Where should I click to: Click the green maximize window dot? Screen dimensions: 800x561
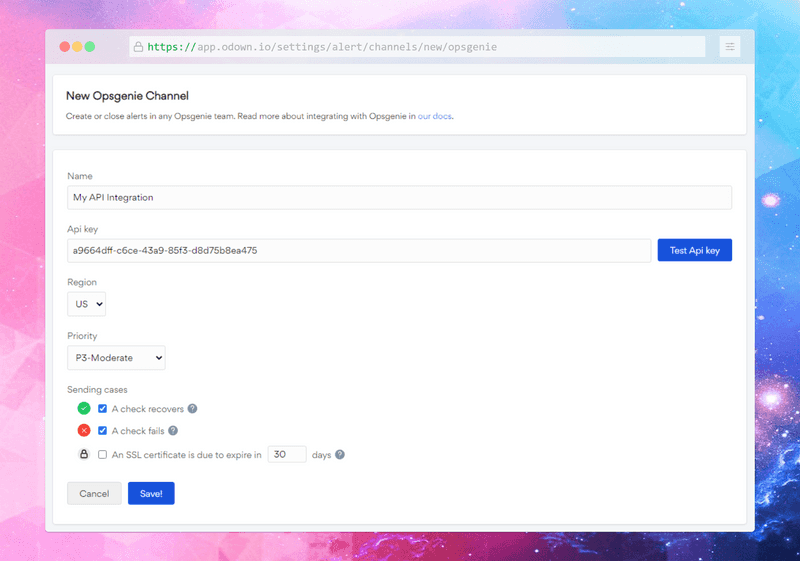tap(90, 47)
